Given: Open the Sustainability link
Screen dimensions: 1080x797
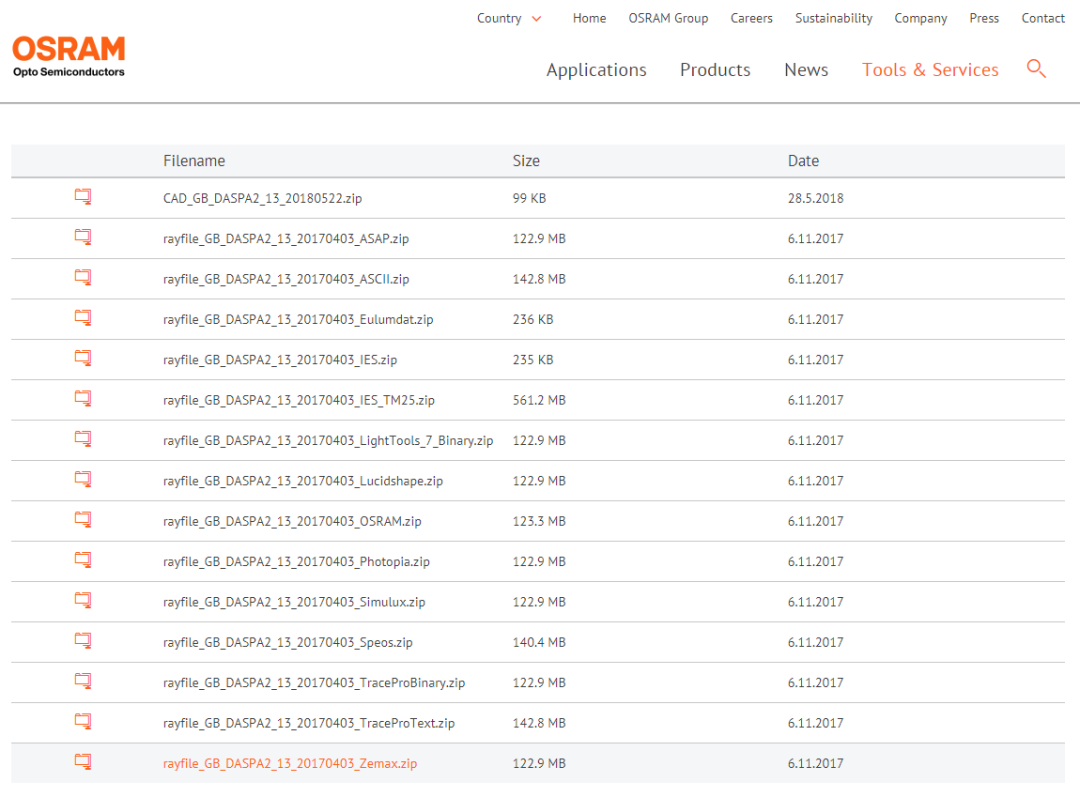Looking at the screenshot, I should pos(833,18).
